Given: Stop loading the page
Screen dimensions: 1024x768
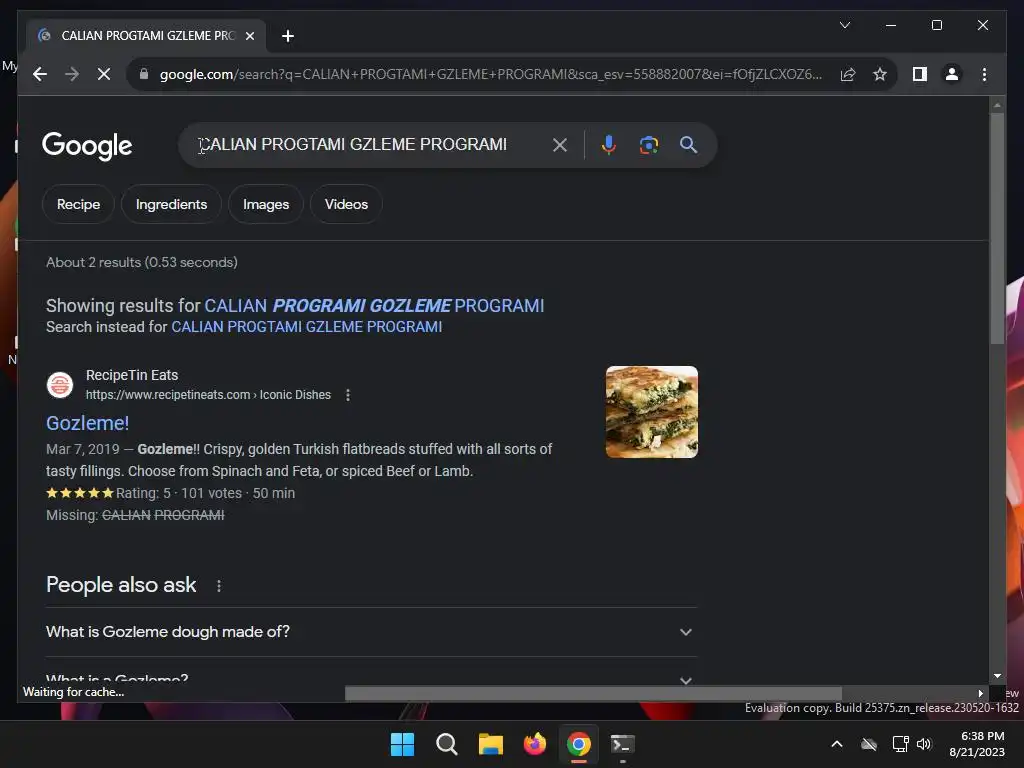Looking at the screenshot, I should pyautogui.click(x=104, y=74).
